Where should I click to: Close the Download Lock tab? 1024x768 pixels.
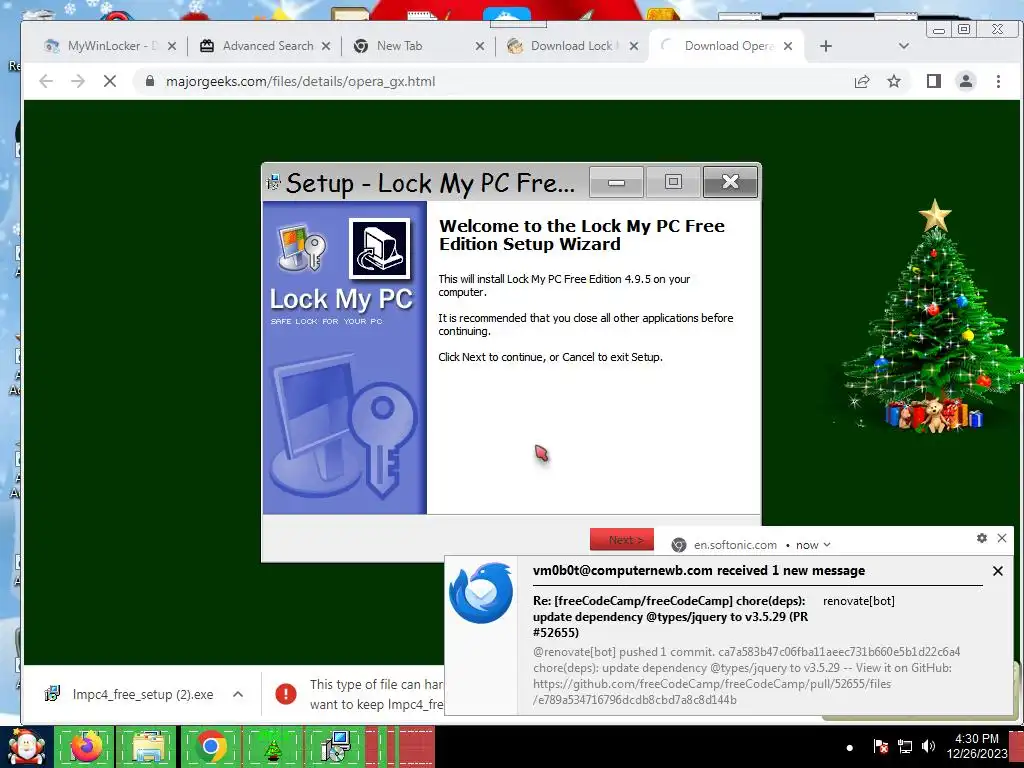pos(633,46)
